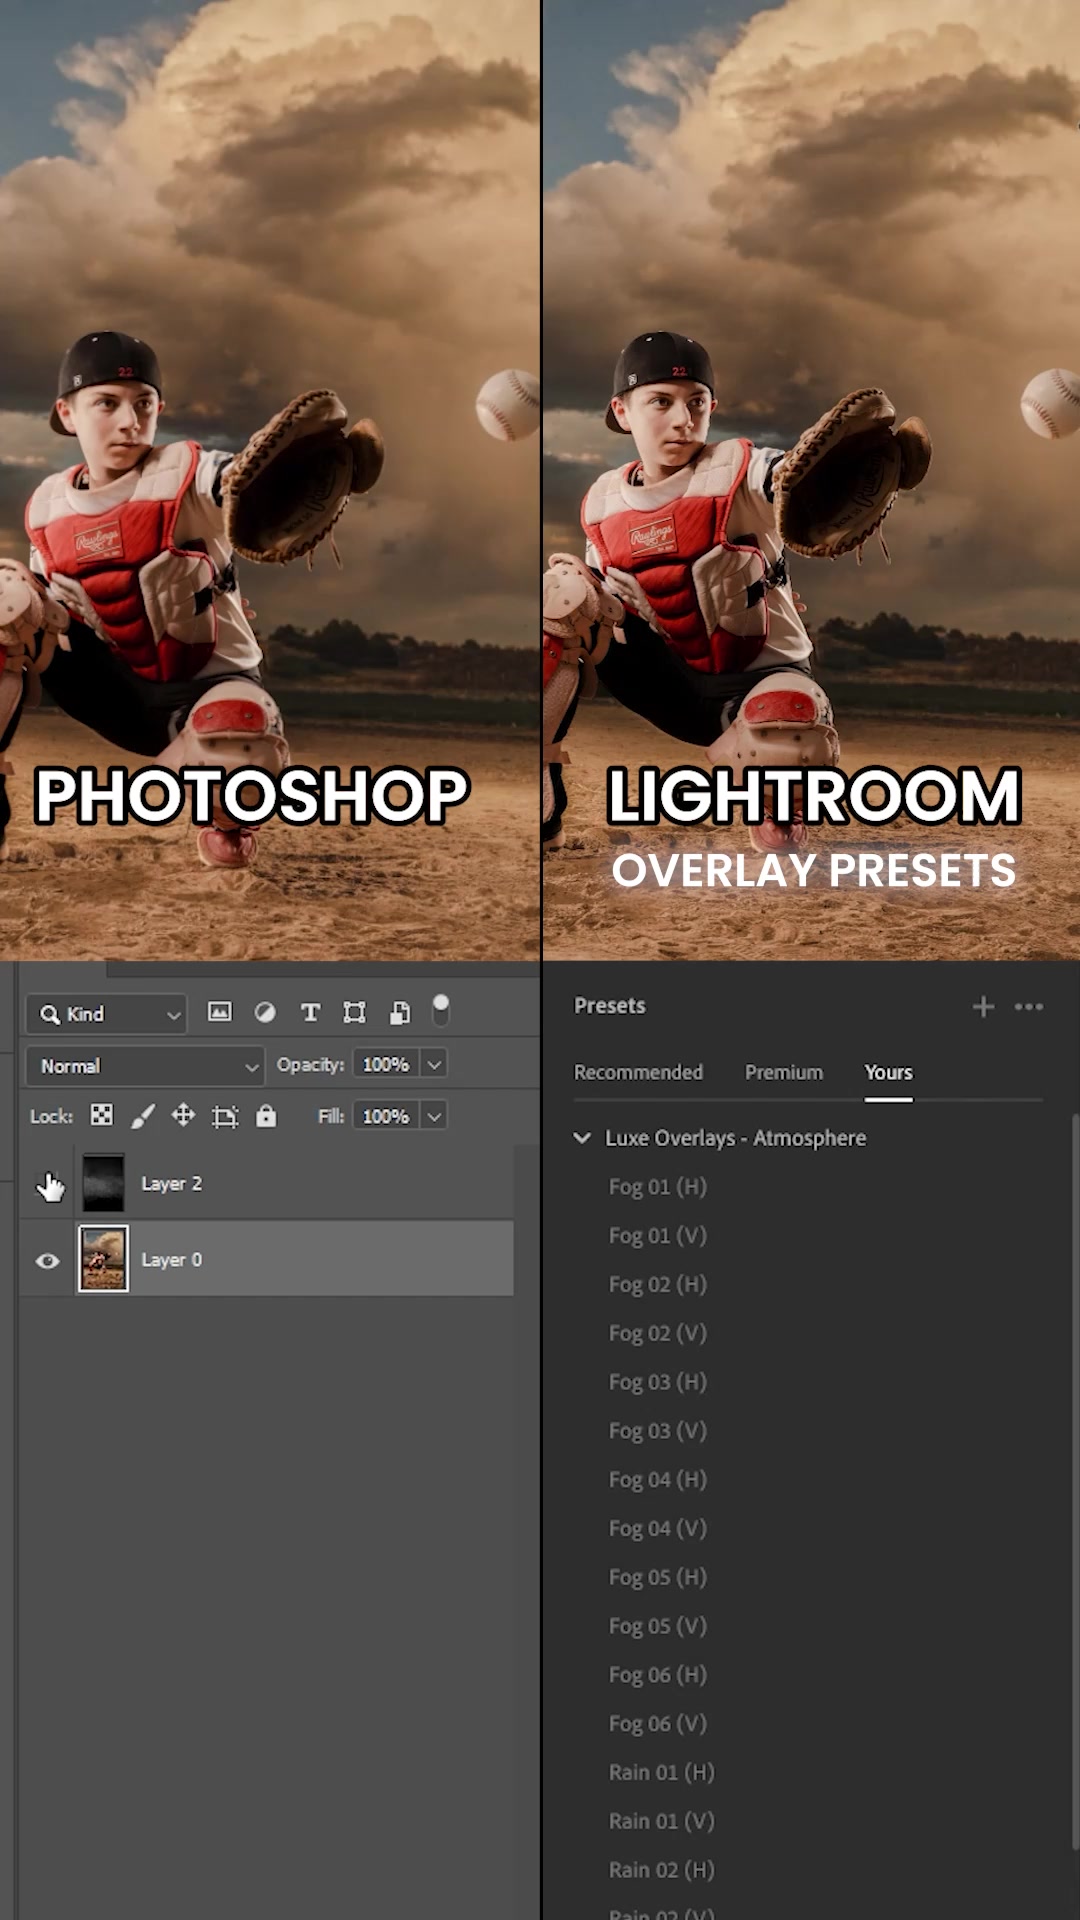Hide Layer 0 with eye icon
The image size is (1080, 1920).
point(47,1261)
